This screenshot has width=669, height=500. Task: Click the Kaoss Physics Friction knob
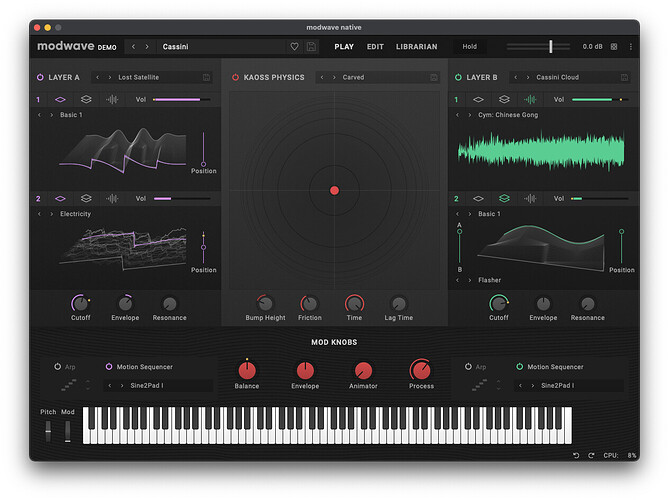click(x=310, y=304)
